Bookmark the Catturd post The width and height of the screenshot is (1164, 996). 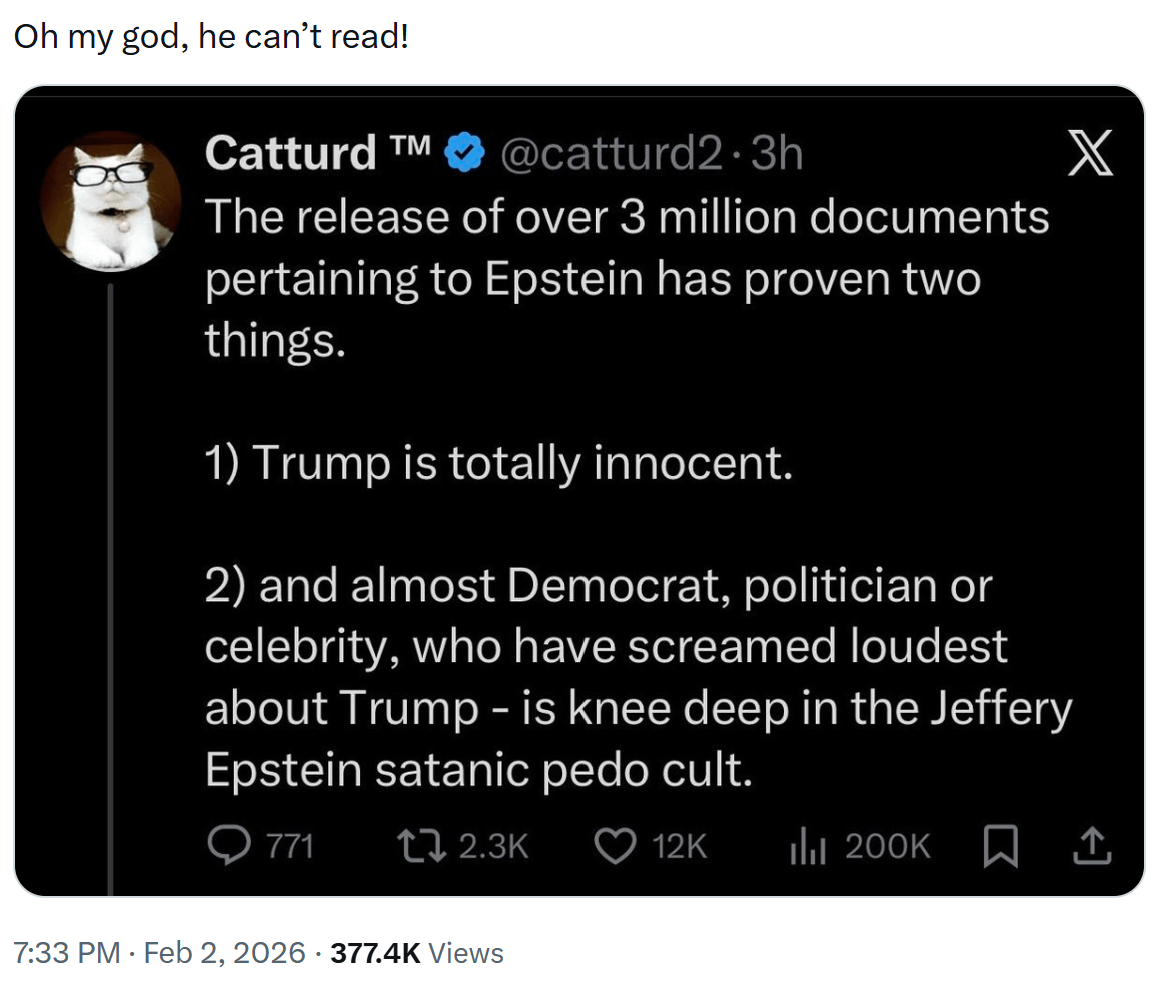pos(1000,848)
